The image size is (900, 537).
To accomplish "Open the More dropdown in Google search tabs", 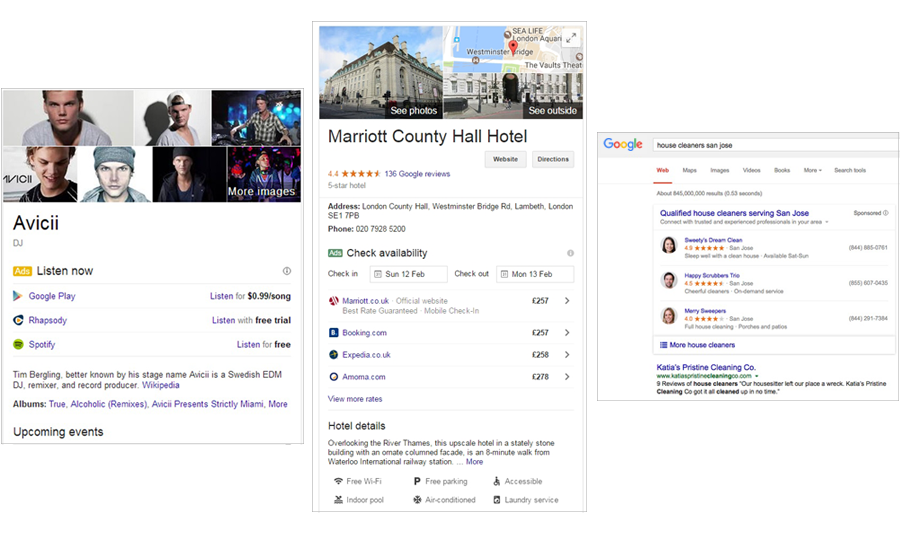I will (813, 170).
